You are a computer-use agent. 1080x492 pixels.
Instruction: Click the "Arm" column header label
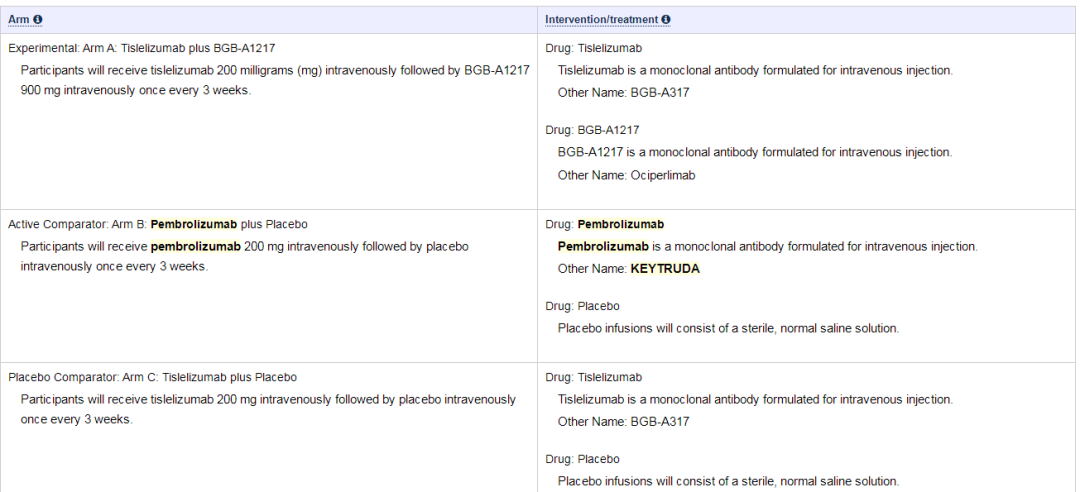click(19, 19)
